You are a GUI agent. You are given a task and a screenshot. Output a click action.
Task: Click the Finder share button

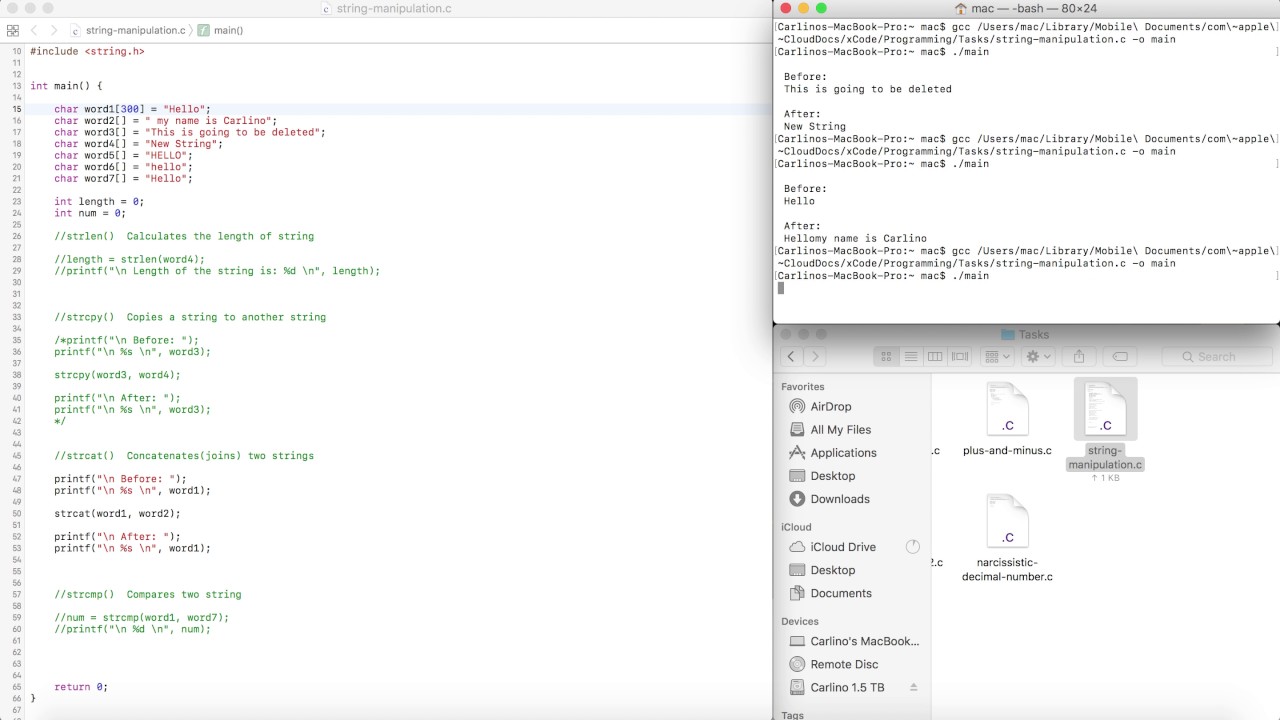pos(1079,356)
